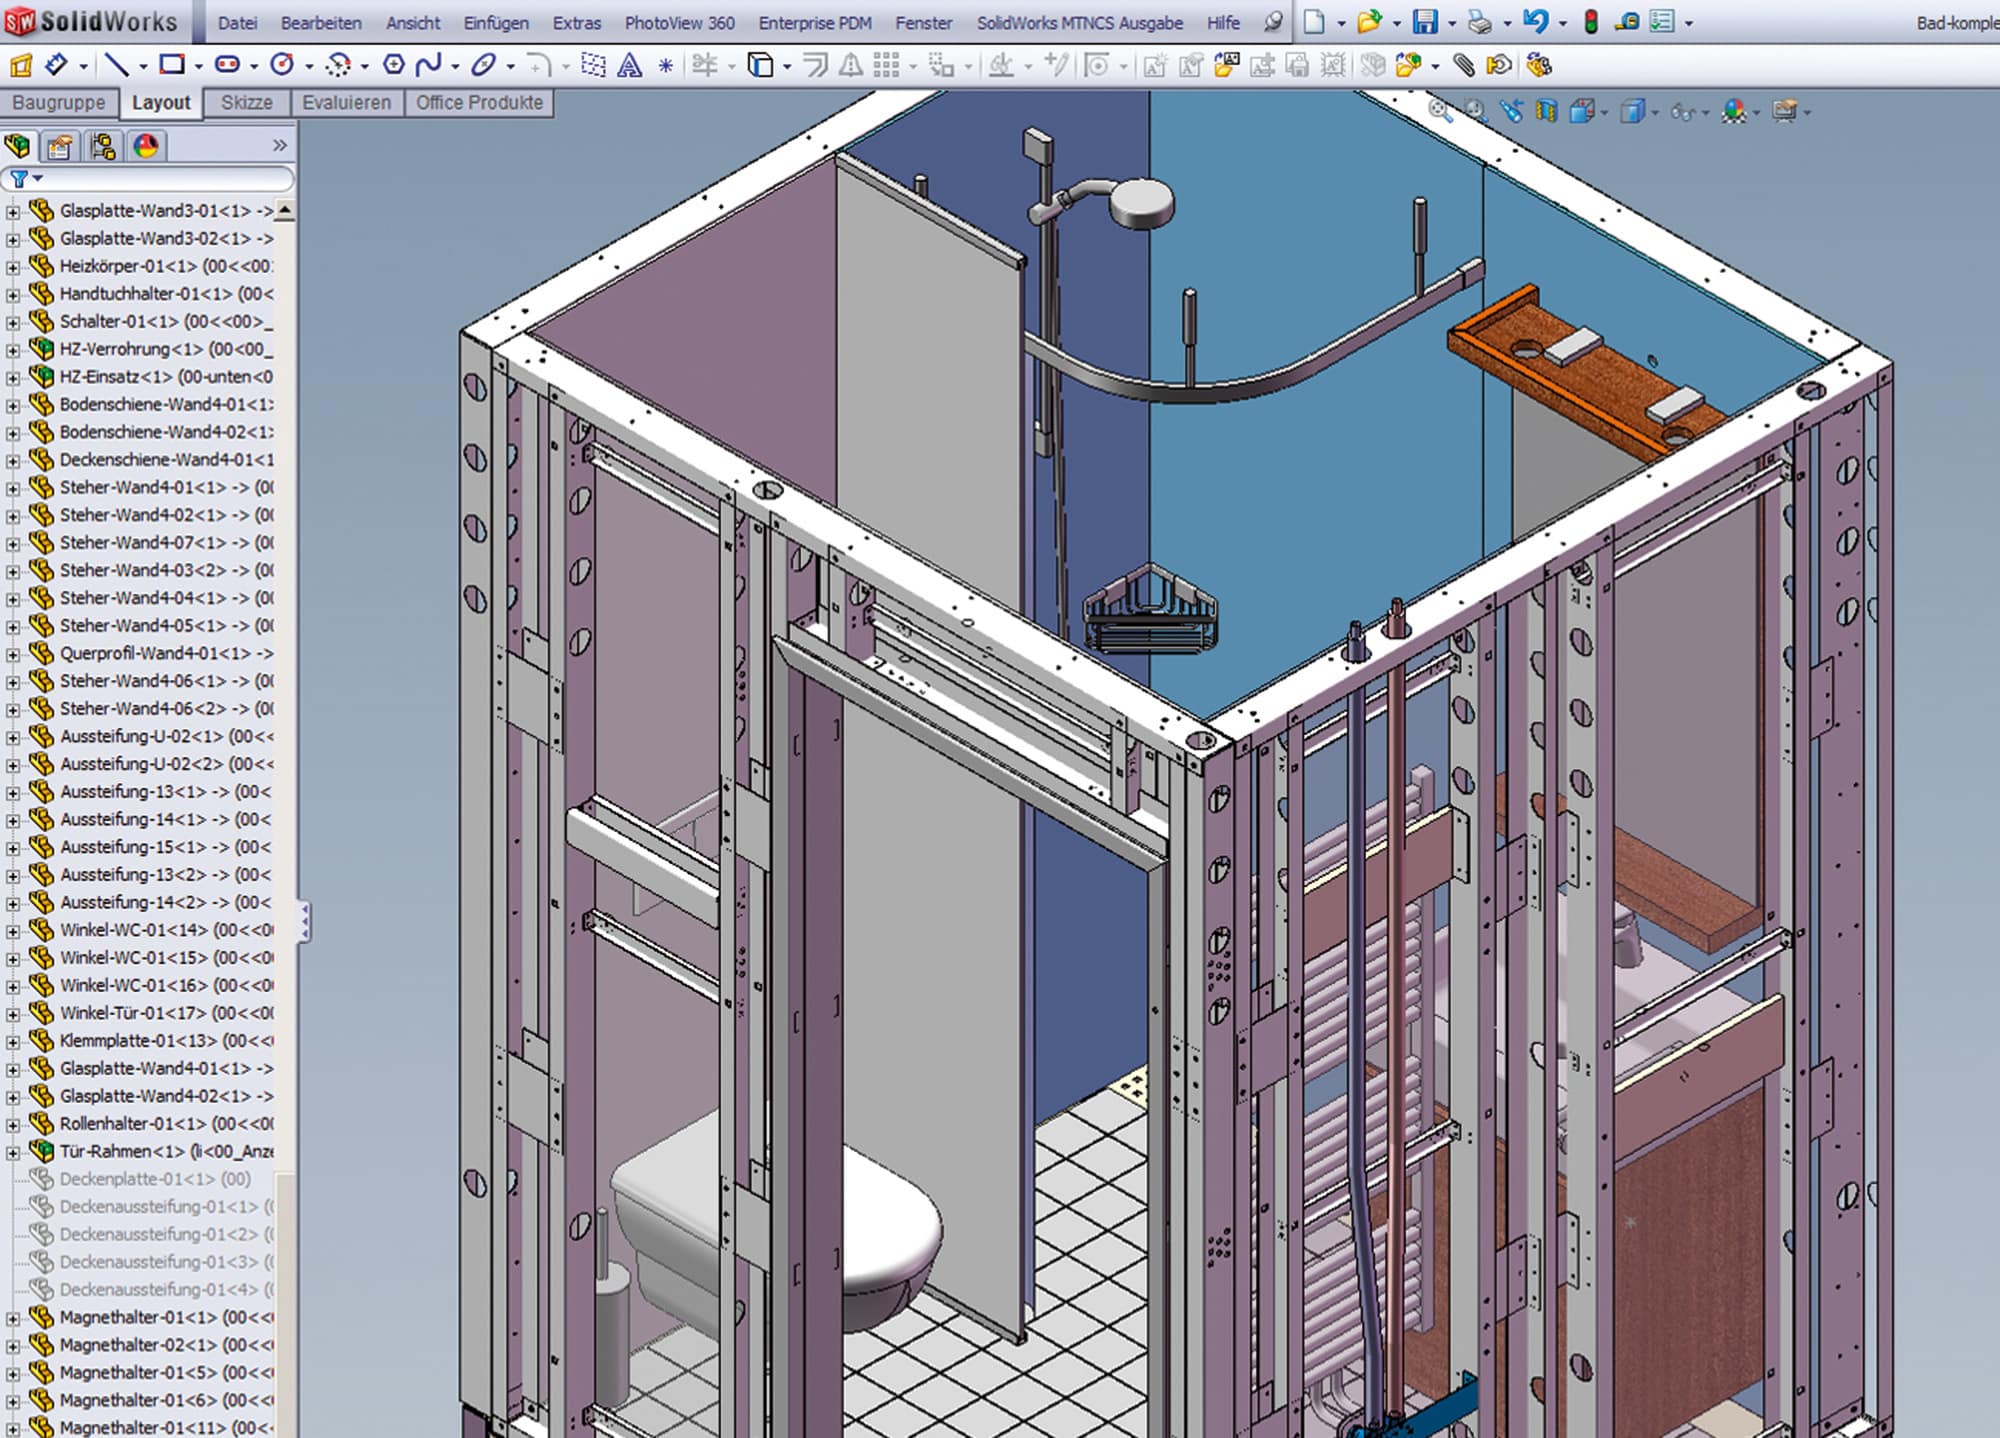This screenshot has height=1438, width=2000.
Task: Select the Corner Rectangle sketch tool
Action: coord(172,65)
